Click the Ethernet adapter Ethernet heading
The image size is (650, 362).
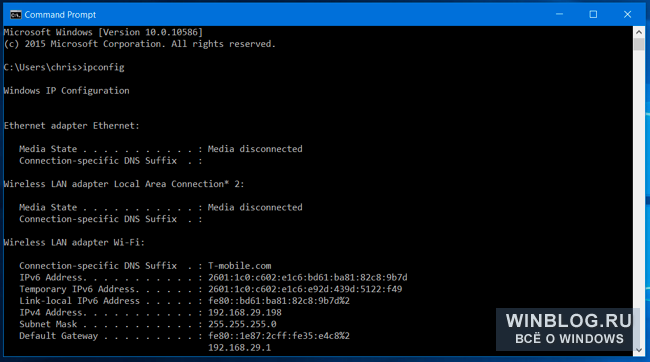tap(72, 126)
